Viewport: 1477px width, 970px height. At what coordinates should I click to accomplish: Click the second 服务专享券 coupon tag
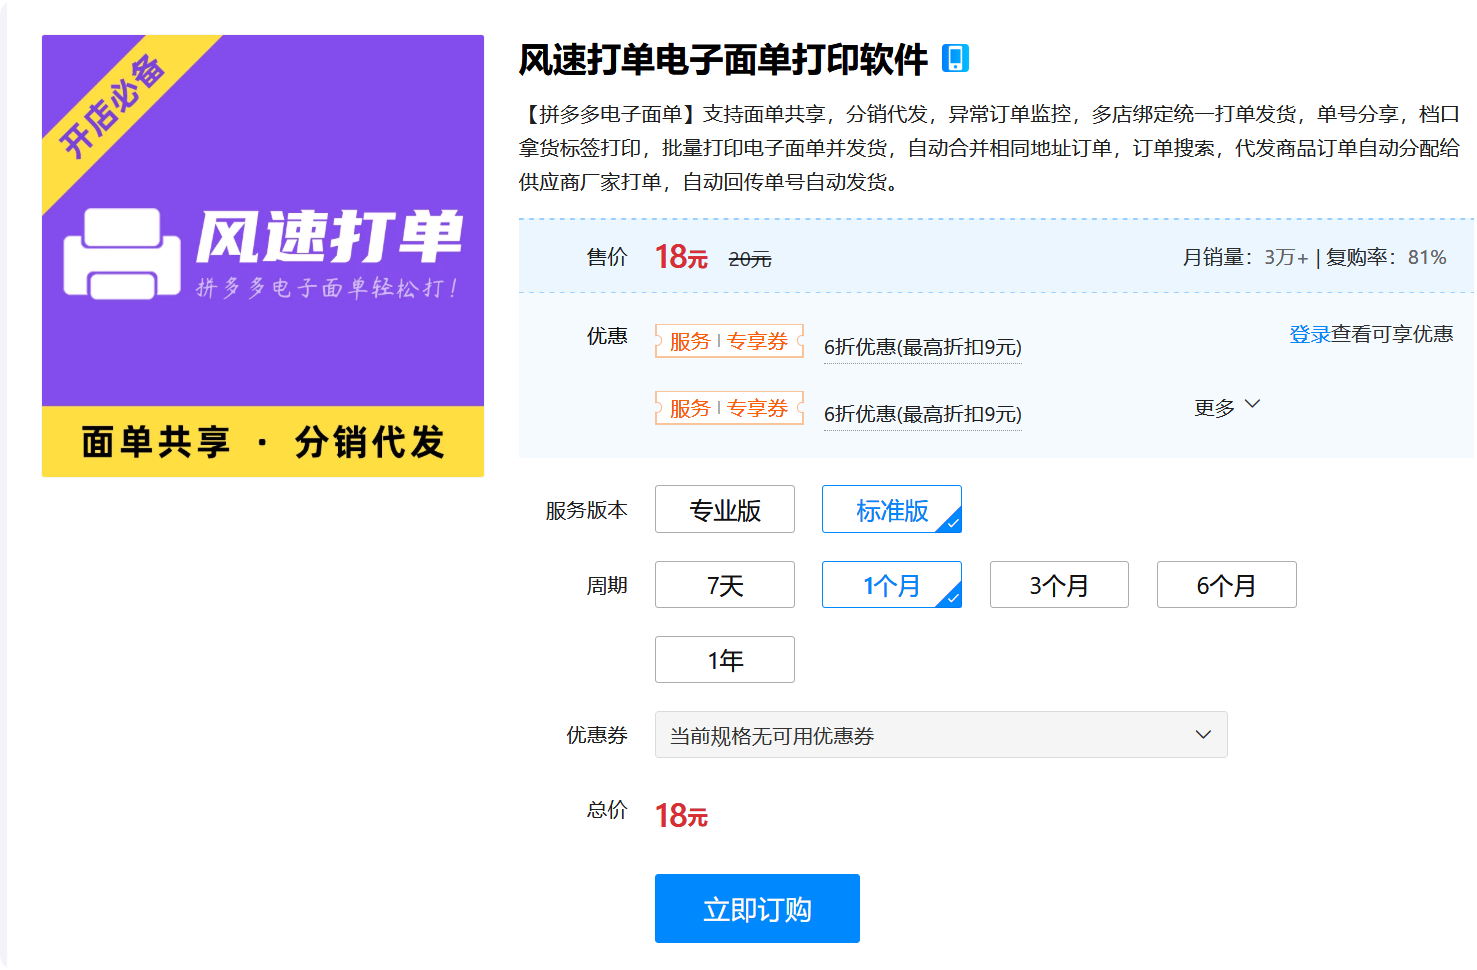pos(729,408)
